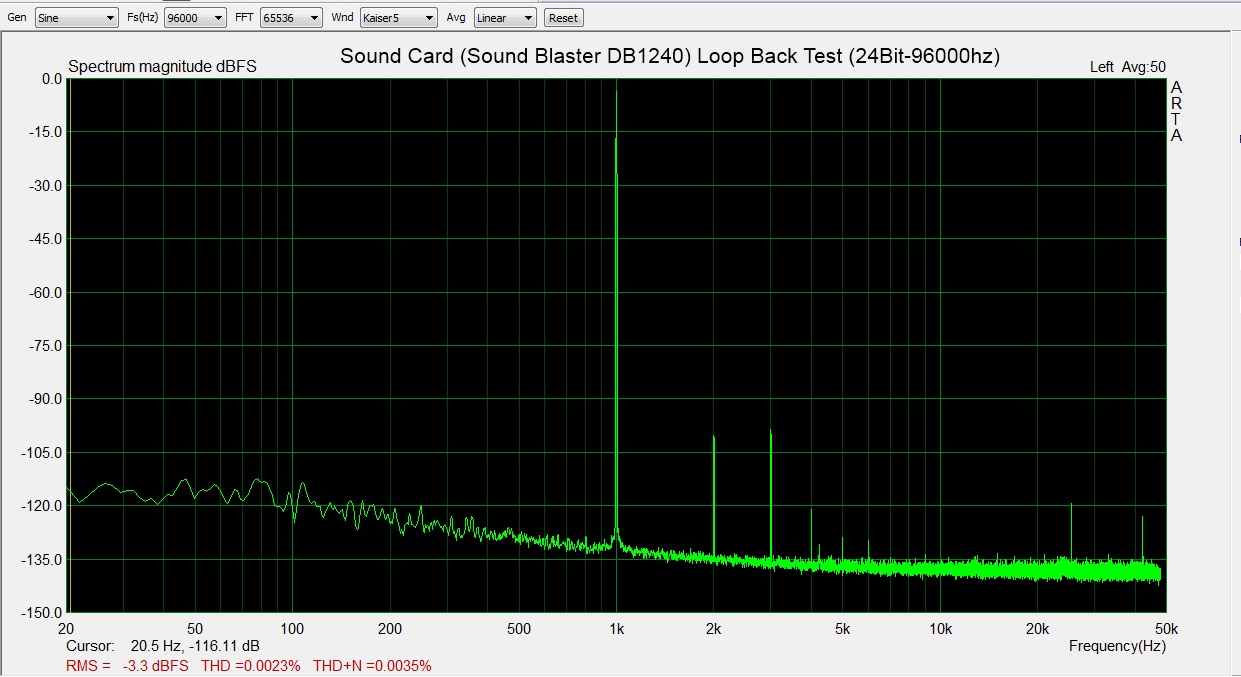Viewport: 1241px width, 677px height.
Task: Click the RMS -3.3 dBFS value
Action: click(129, 665)
